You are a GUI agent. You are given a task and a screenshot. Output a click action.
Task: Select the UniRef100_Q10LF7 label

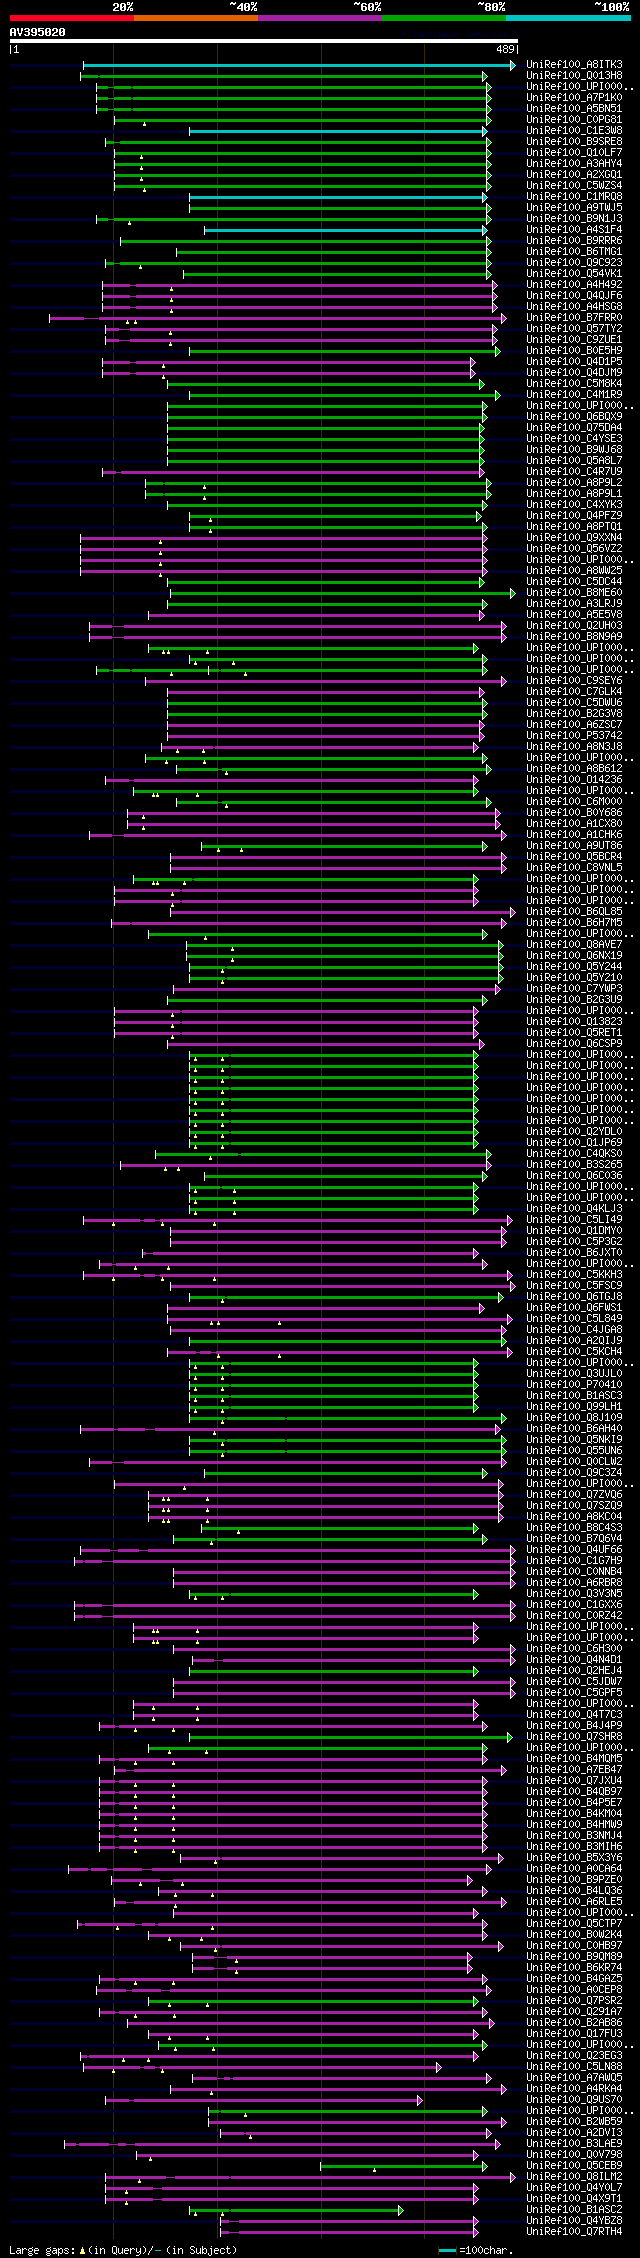[x=574, y=153]
